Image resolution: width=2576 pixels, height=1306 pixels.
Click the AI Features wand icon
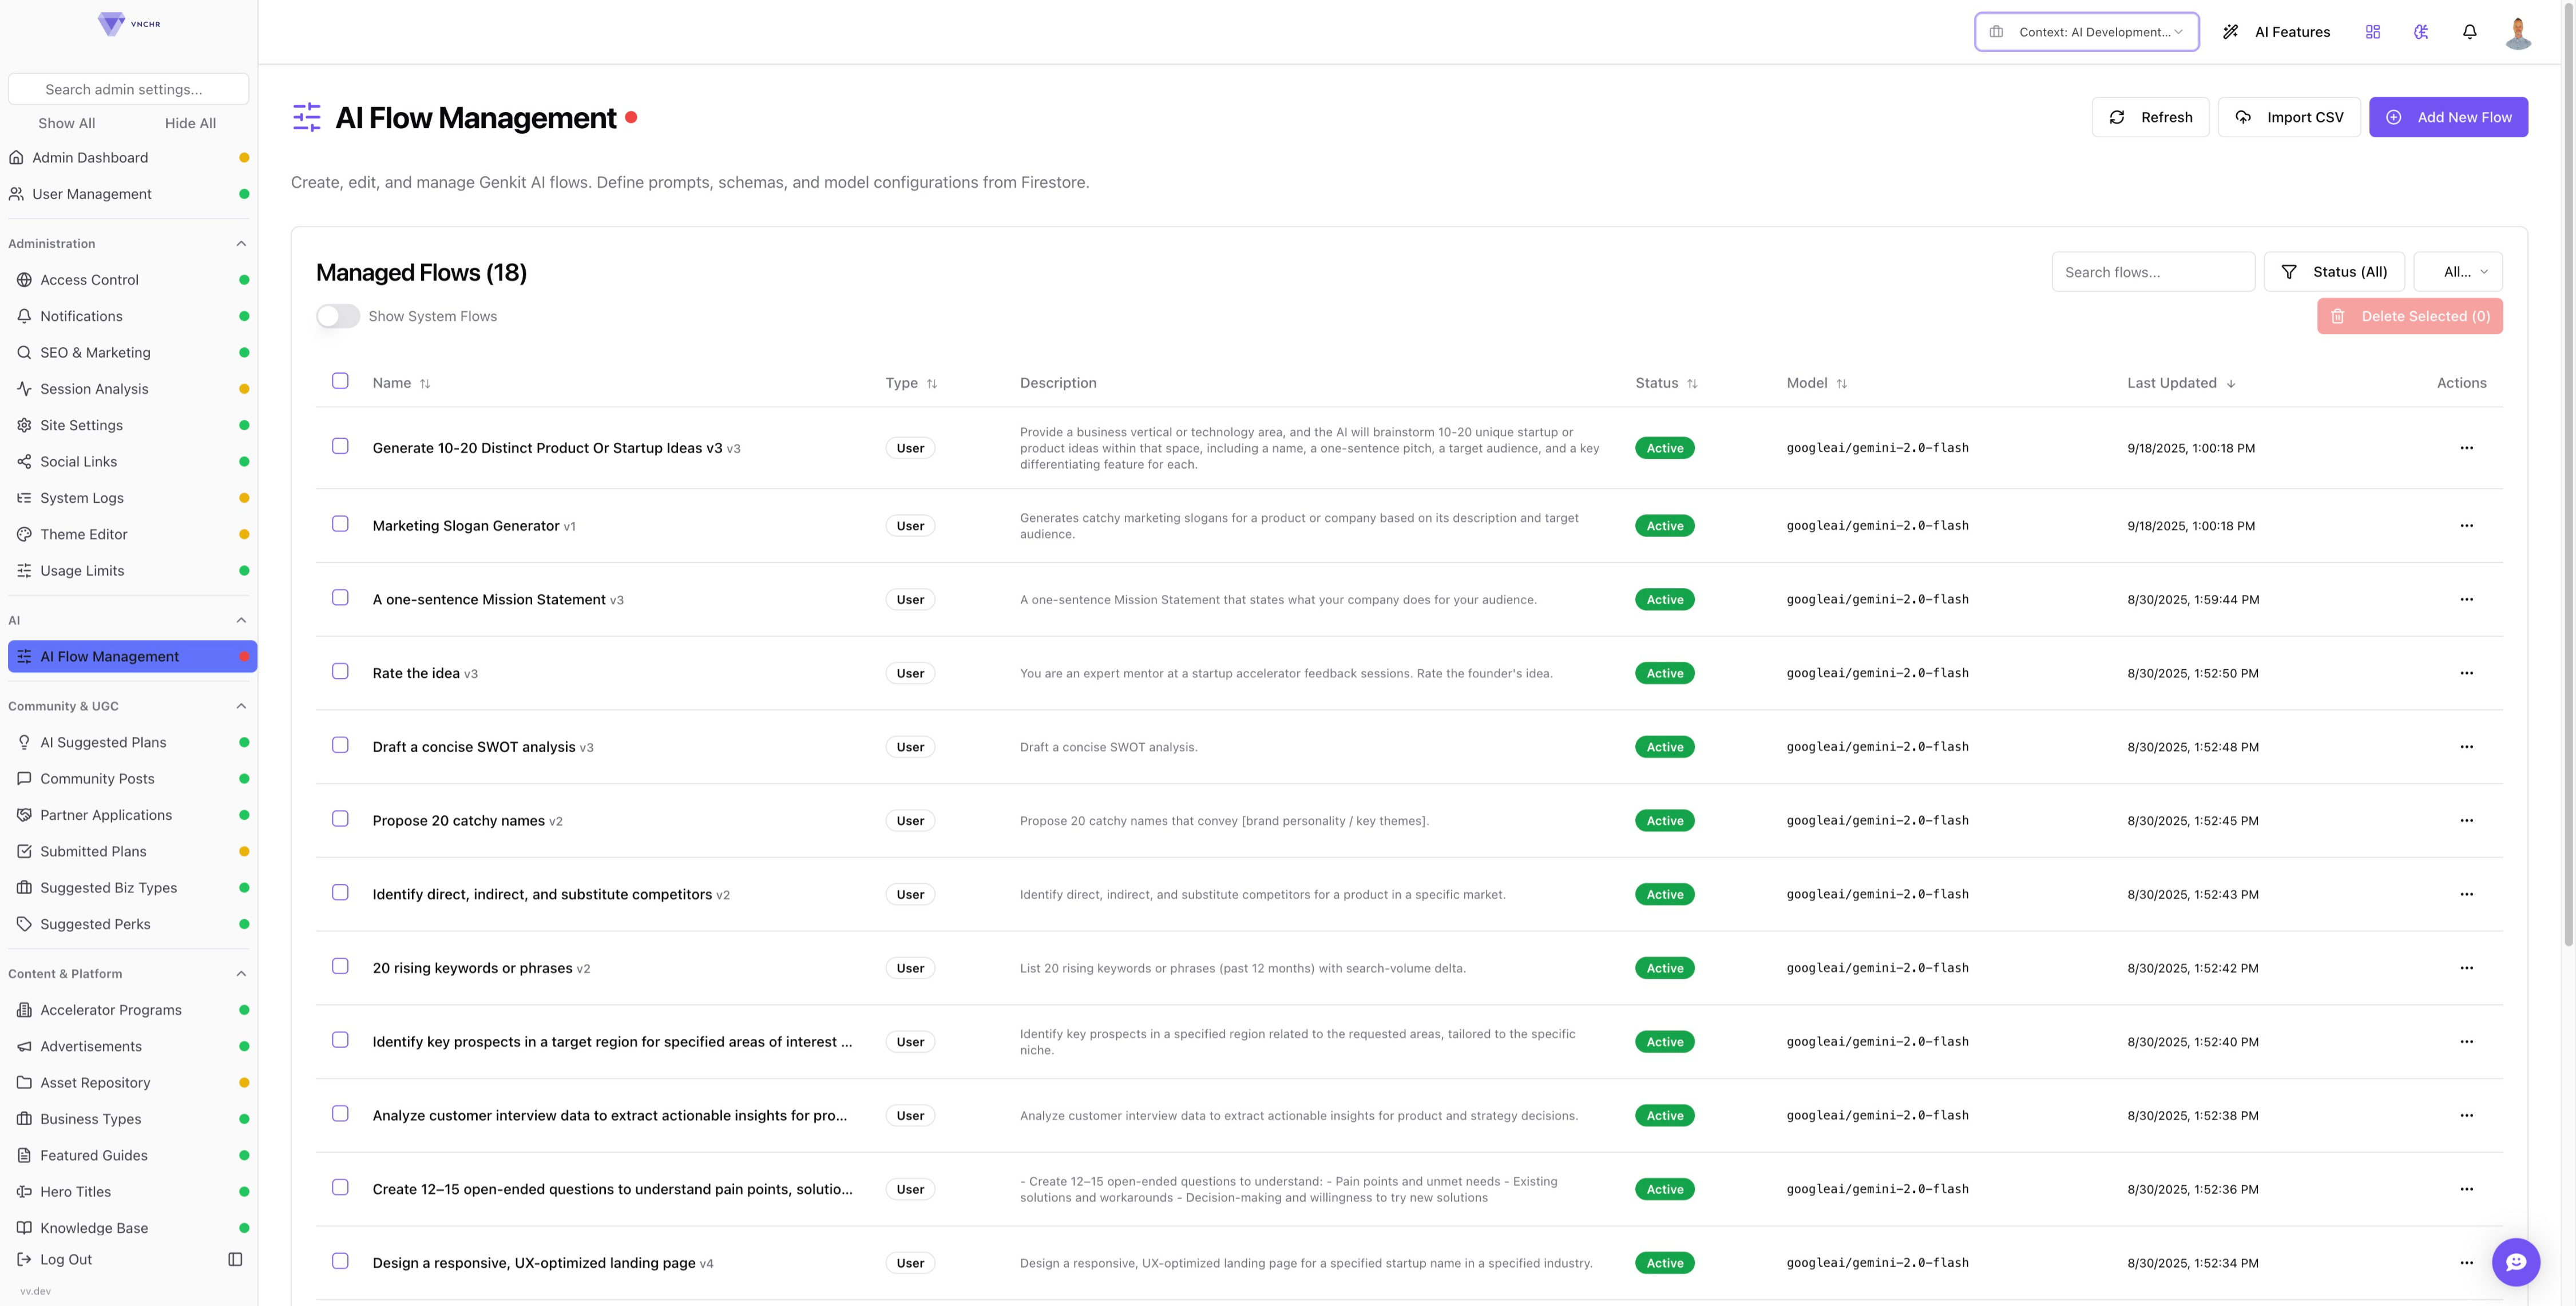coord(2230,32)
